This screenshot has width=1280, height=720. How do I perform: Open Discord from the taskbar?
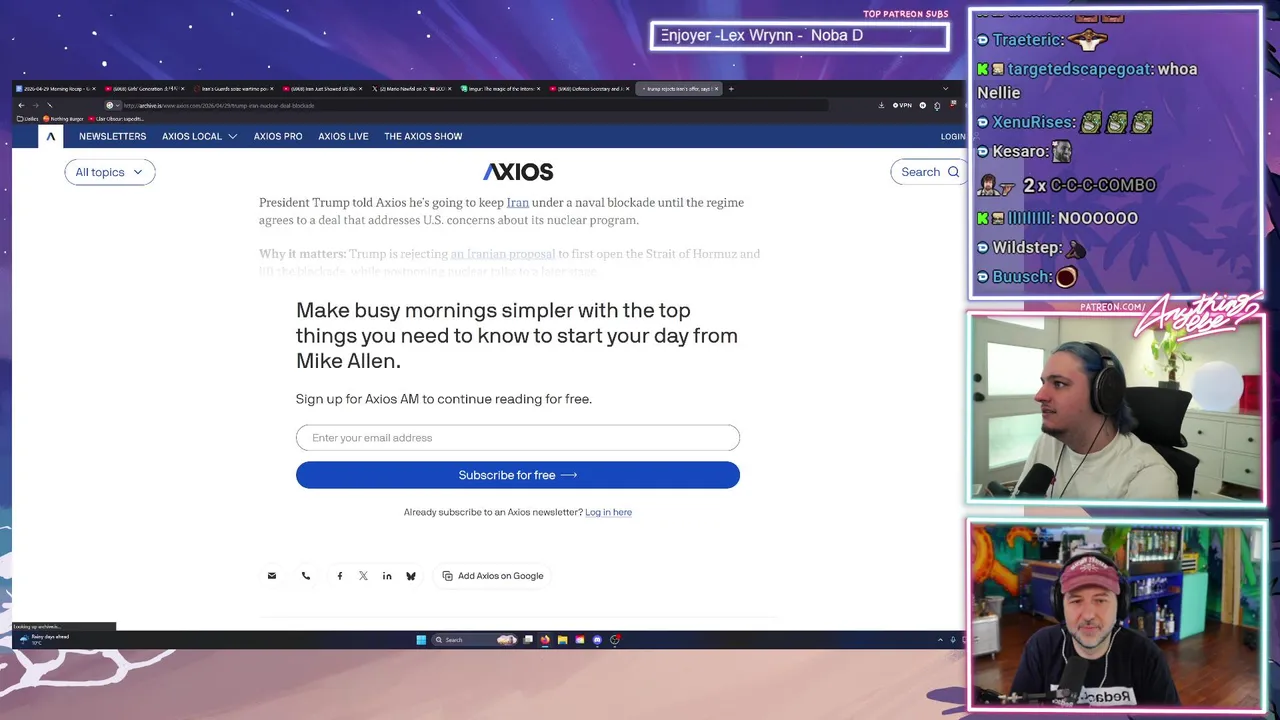597,640
